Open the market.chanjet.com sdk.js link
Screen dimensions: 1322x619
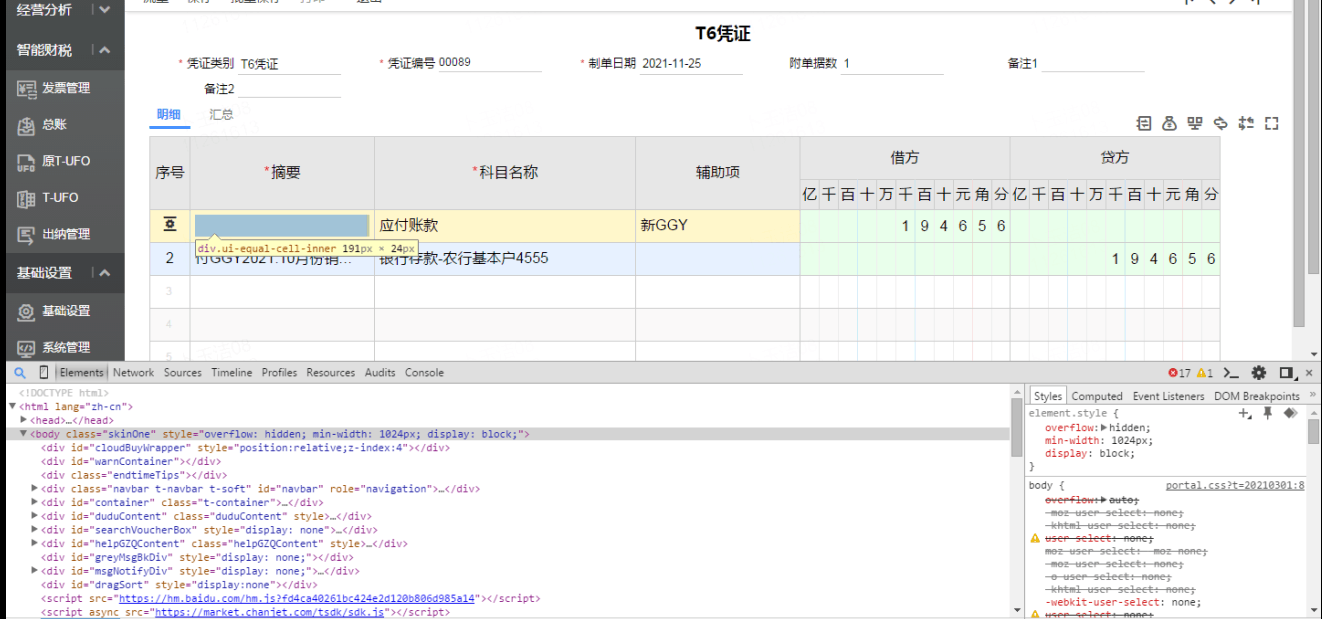270,612
